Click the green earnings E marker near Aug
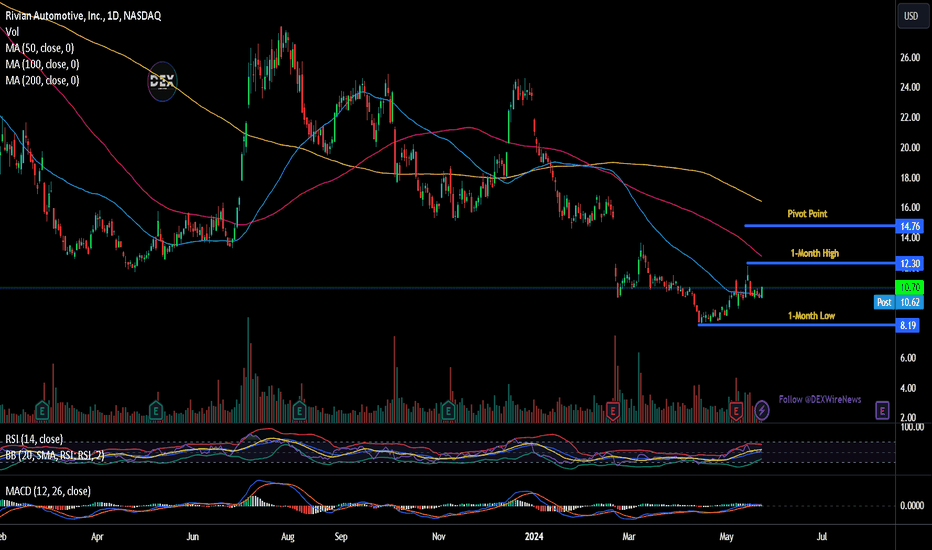 pos(300,410)
